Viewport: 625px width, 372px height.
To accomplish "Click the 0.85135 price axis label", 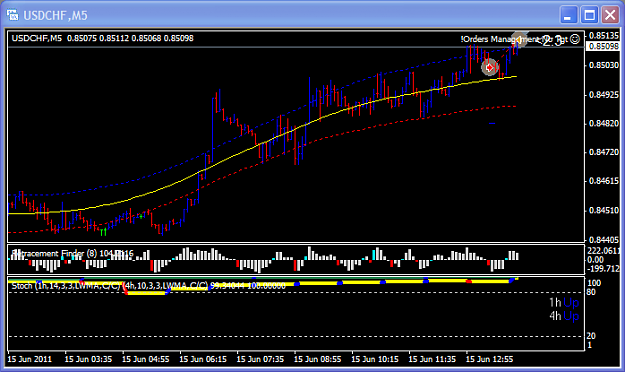I will point(604,36).
